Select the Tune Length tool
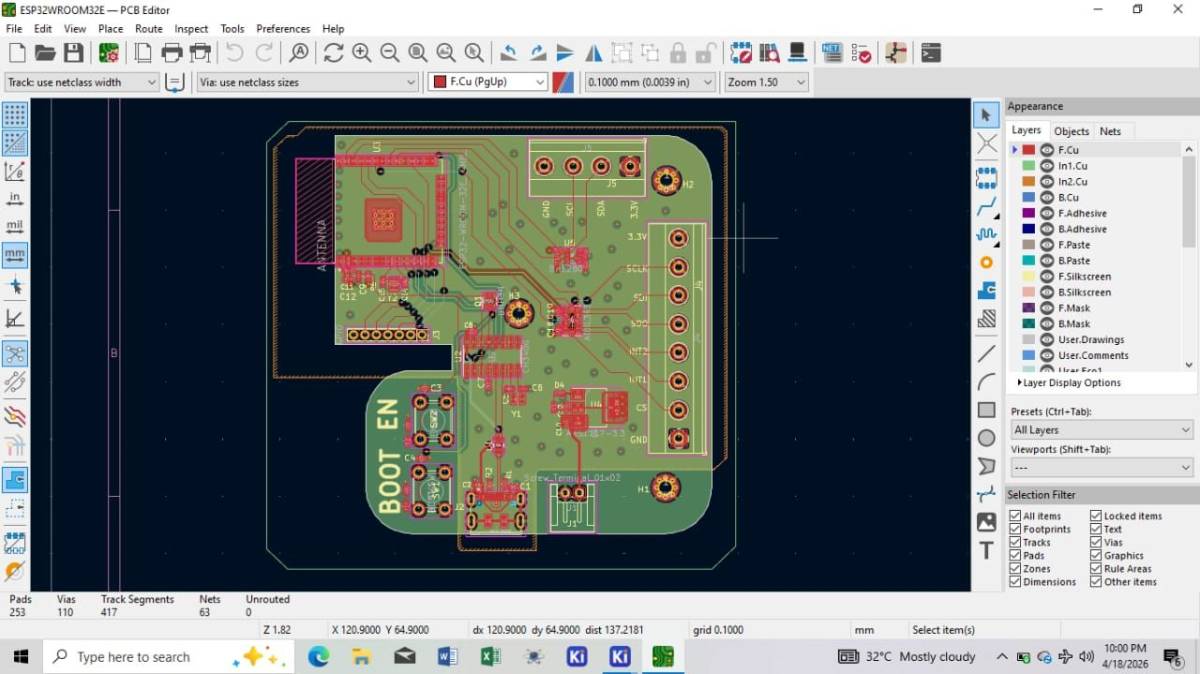 click(986, 235)
